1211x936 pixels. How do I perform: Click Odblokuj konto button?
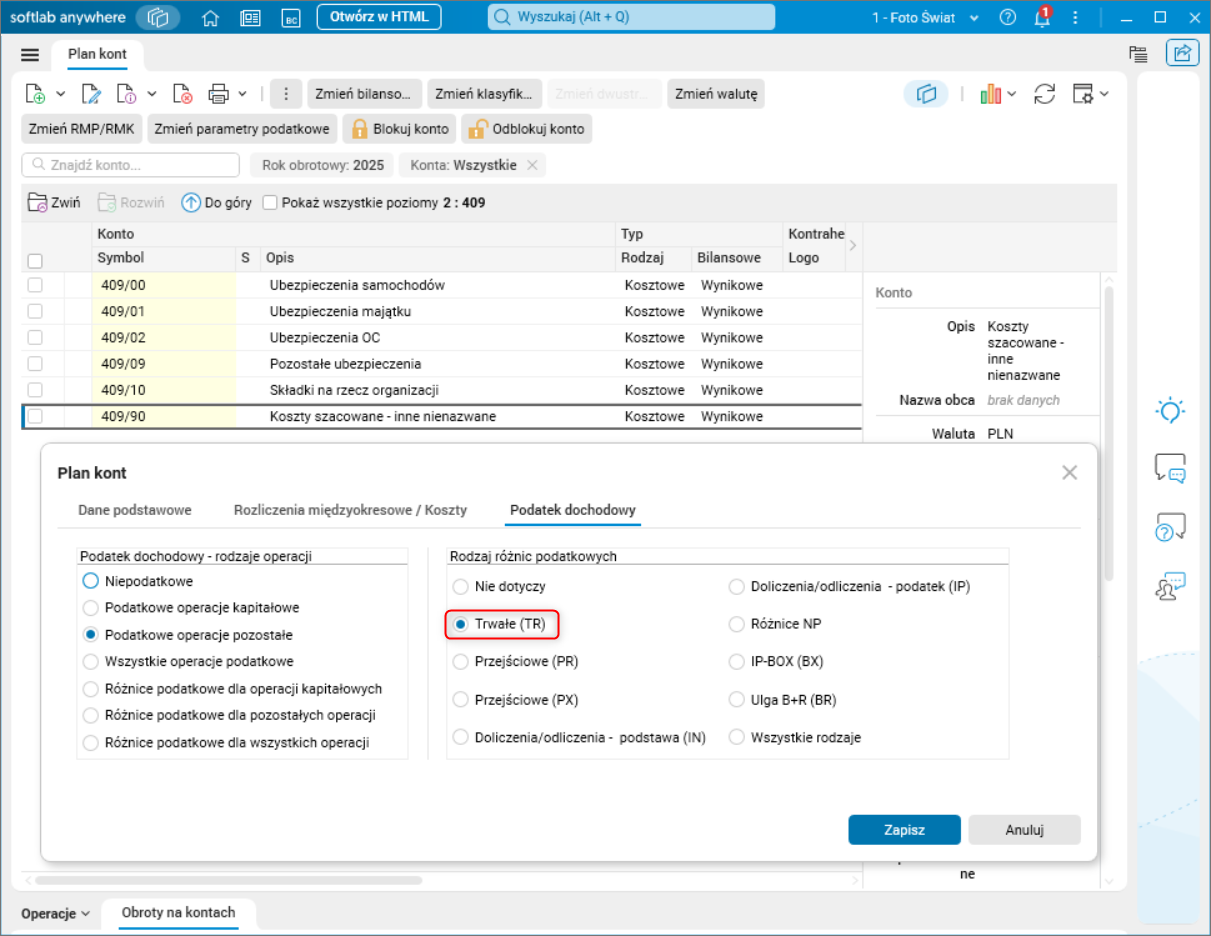coord(527,129)
